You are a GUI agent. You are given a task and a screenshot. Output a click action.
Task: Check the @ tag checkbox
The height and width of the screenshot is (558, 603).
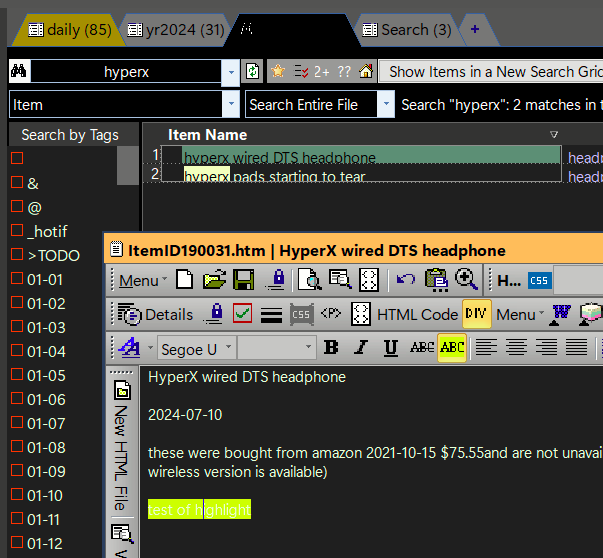17,206
